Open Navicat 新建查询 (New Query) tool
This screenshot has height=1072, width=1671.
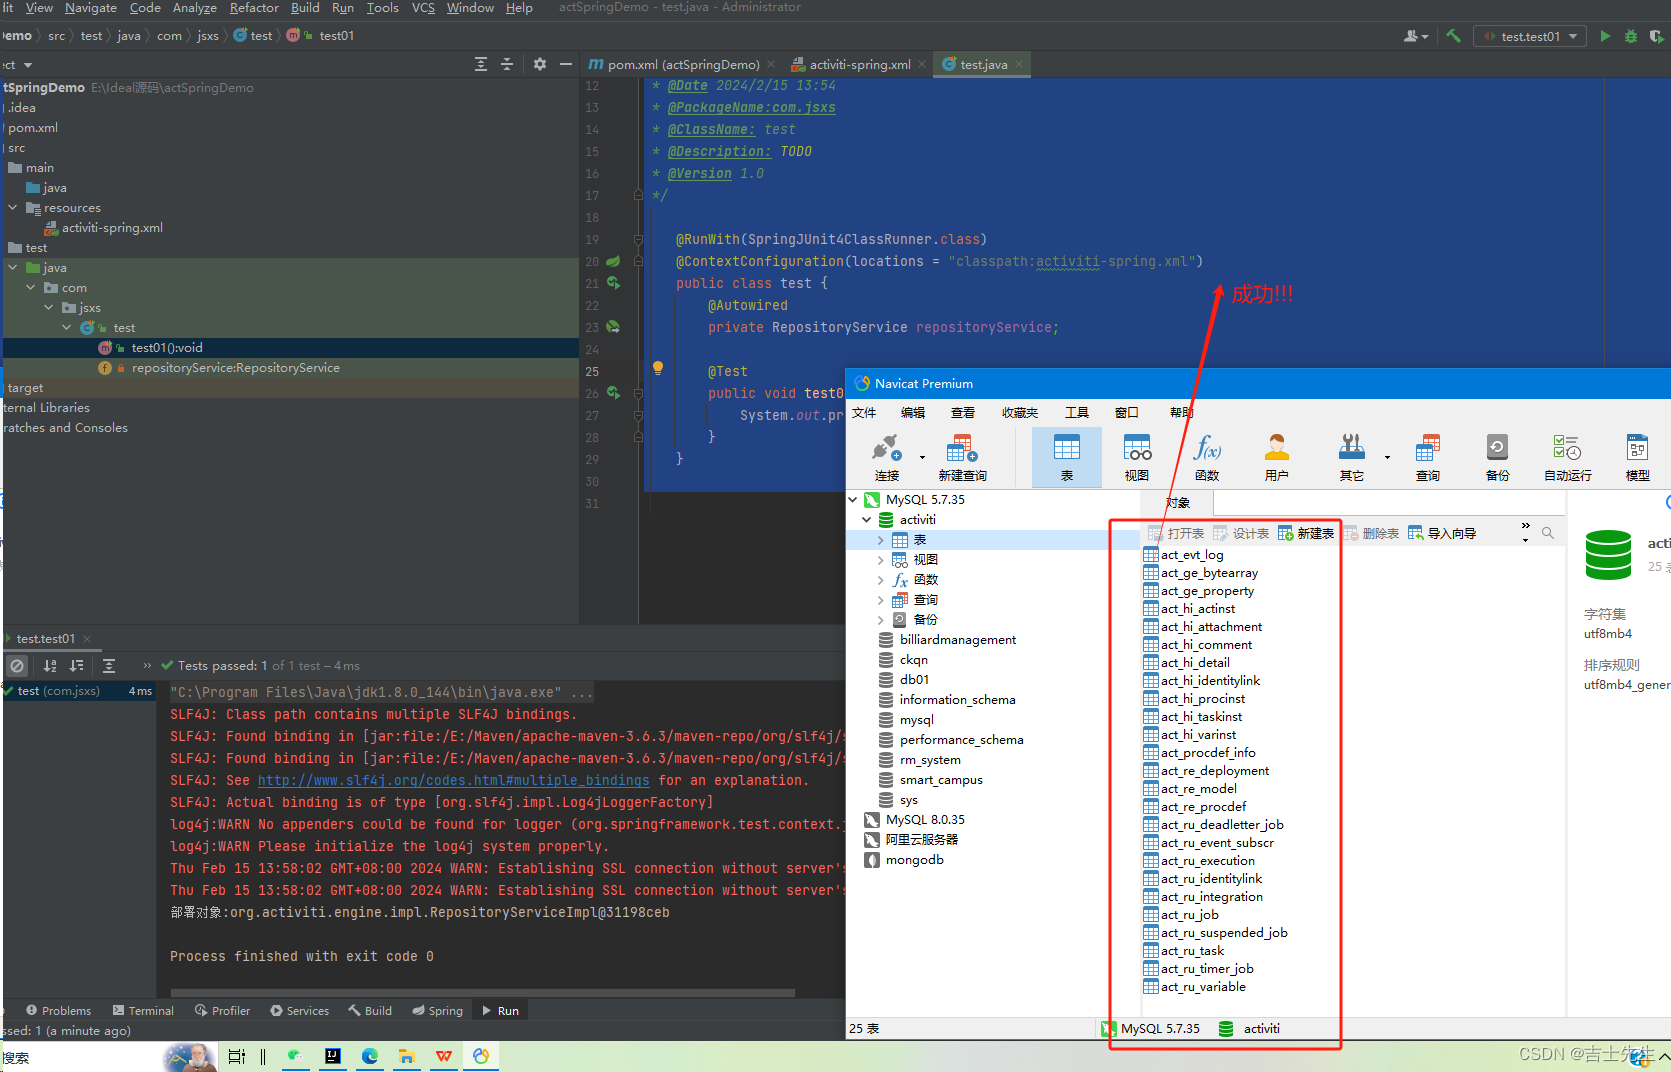(x=962, y=458)
